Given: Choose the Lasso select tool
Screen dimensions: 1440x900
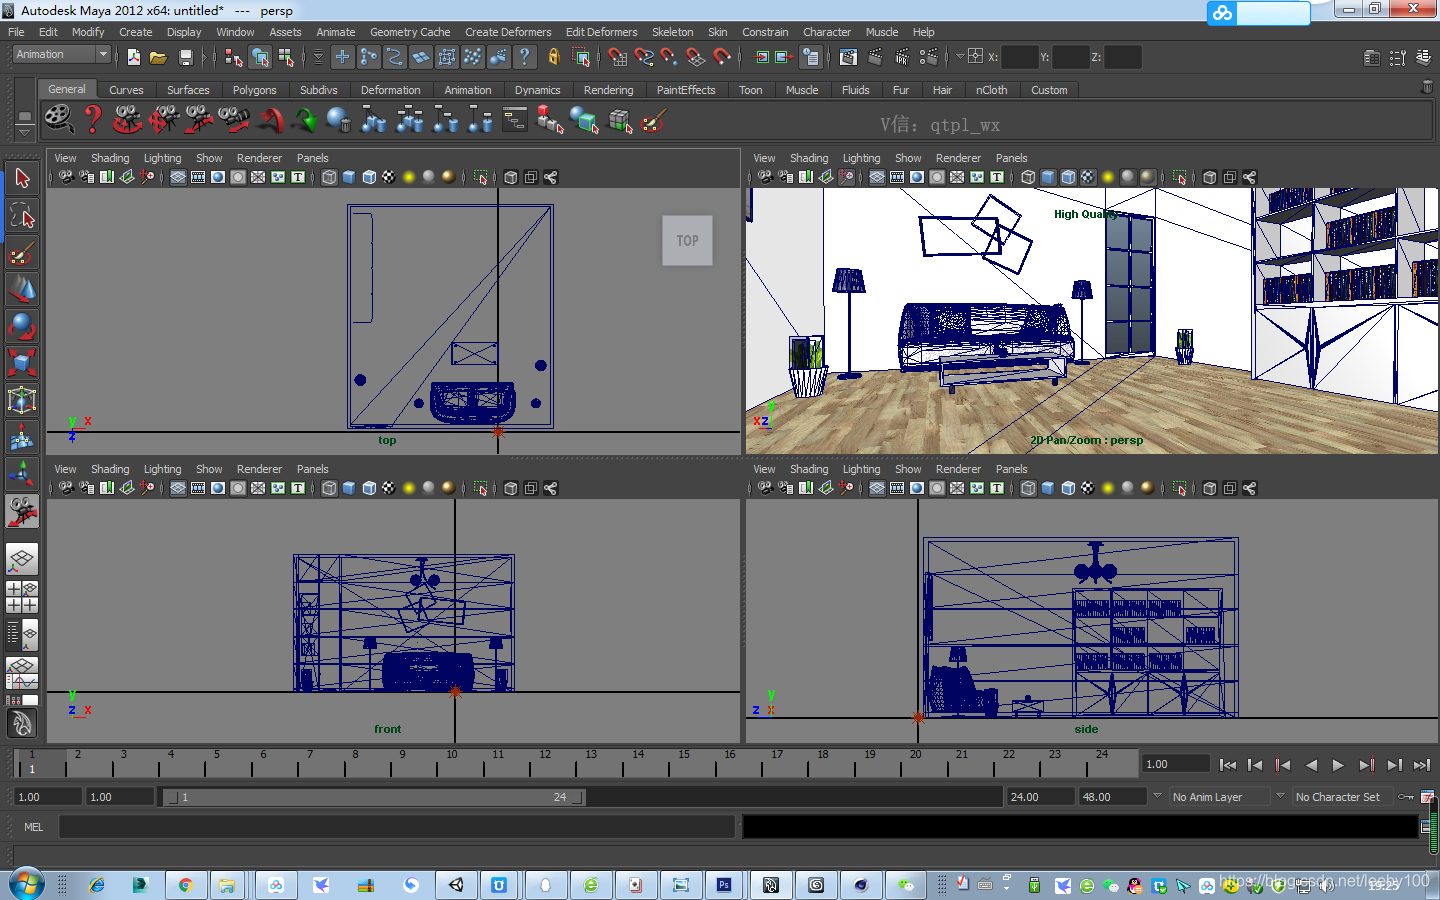Looking at the screenshot, I should point(22,216).
